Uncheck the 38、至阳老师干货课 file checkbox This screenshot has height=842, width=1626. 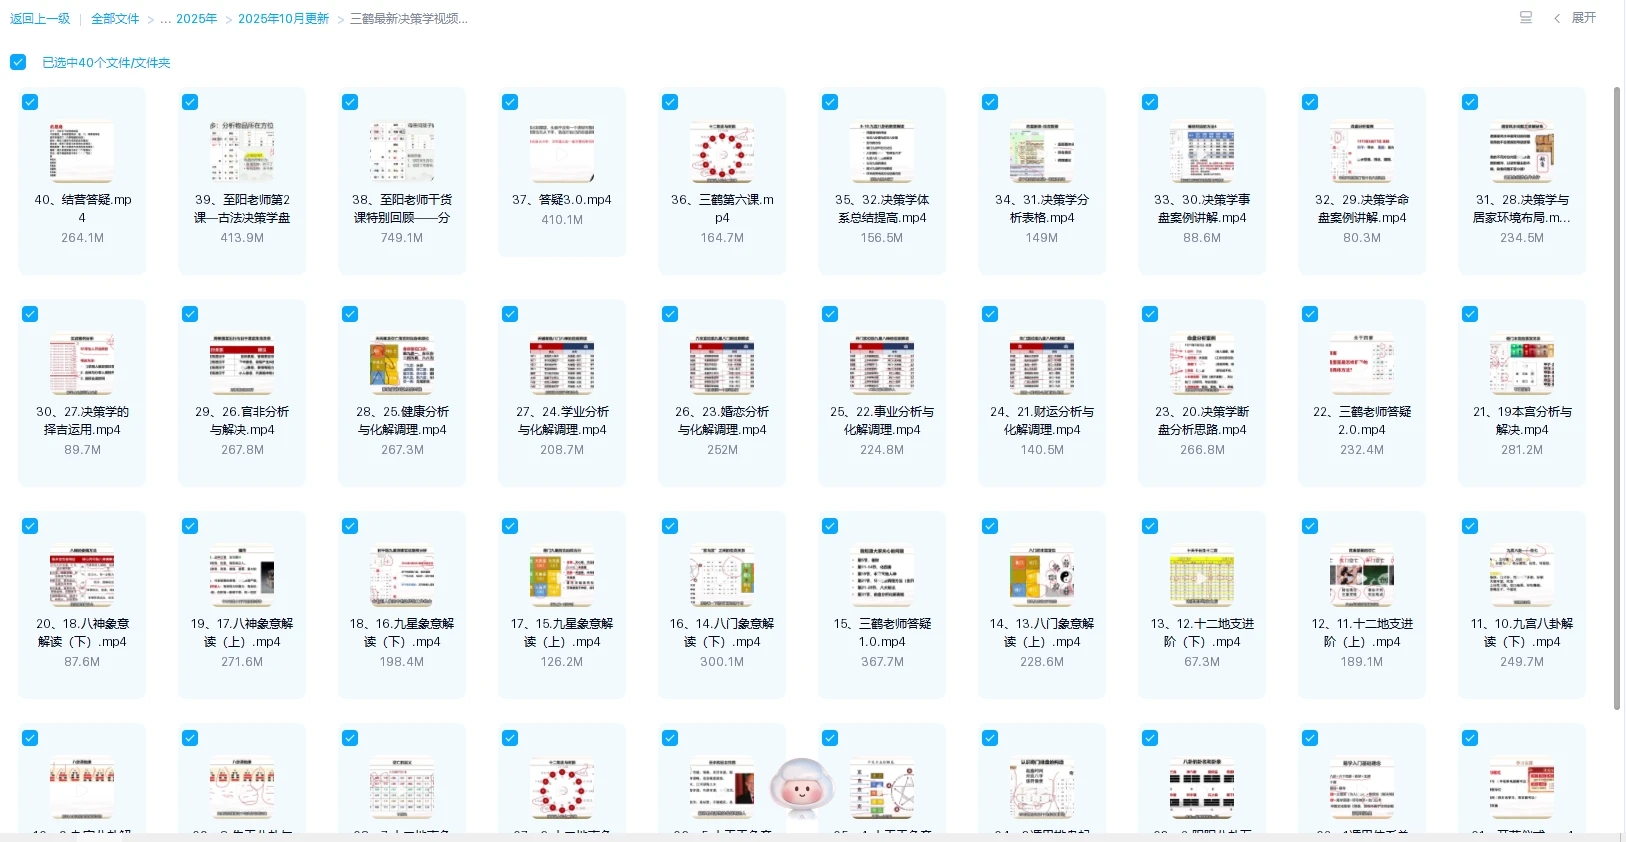(350, 102)
